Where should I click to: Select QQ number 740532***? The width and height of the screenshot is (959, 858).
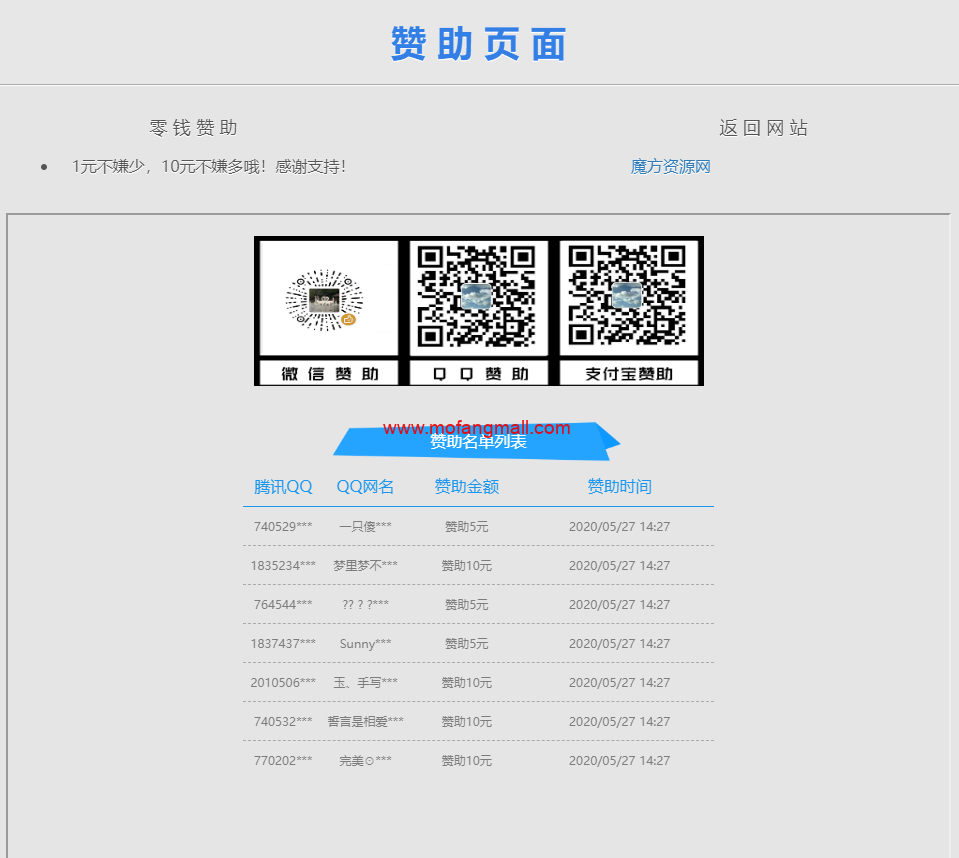coord(283,722)
